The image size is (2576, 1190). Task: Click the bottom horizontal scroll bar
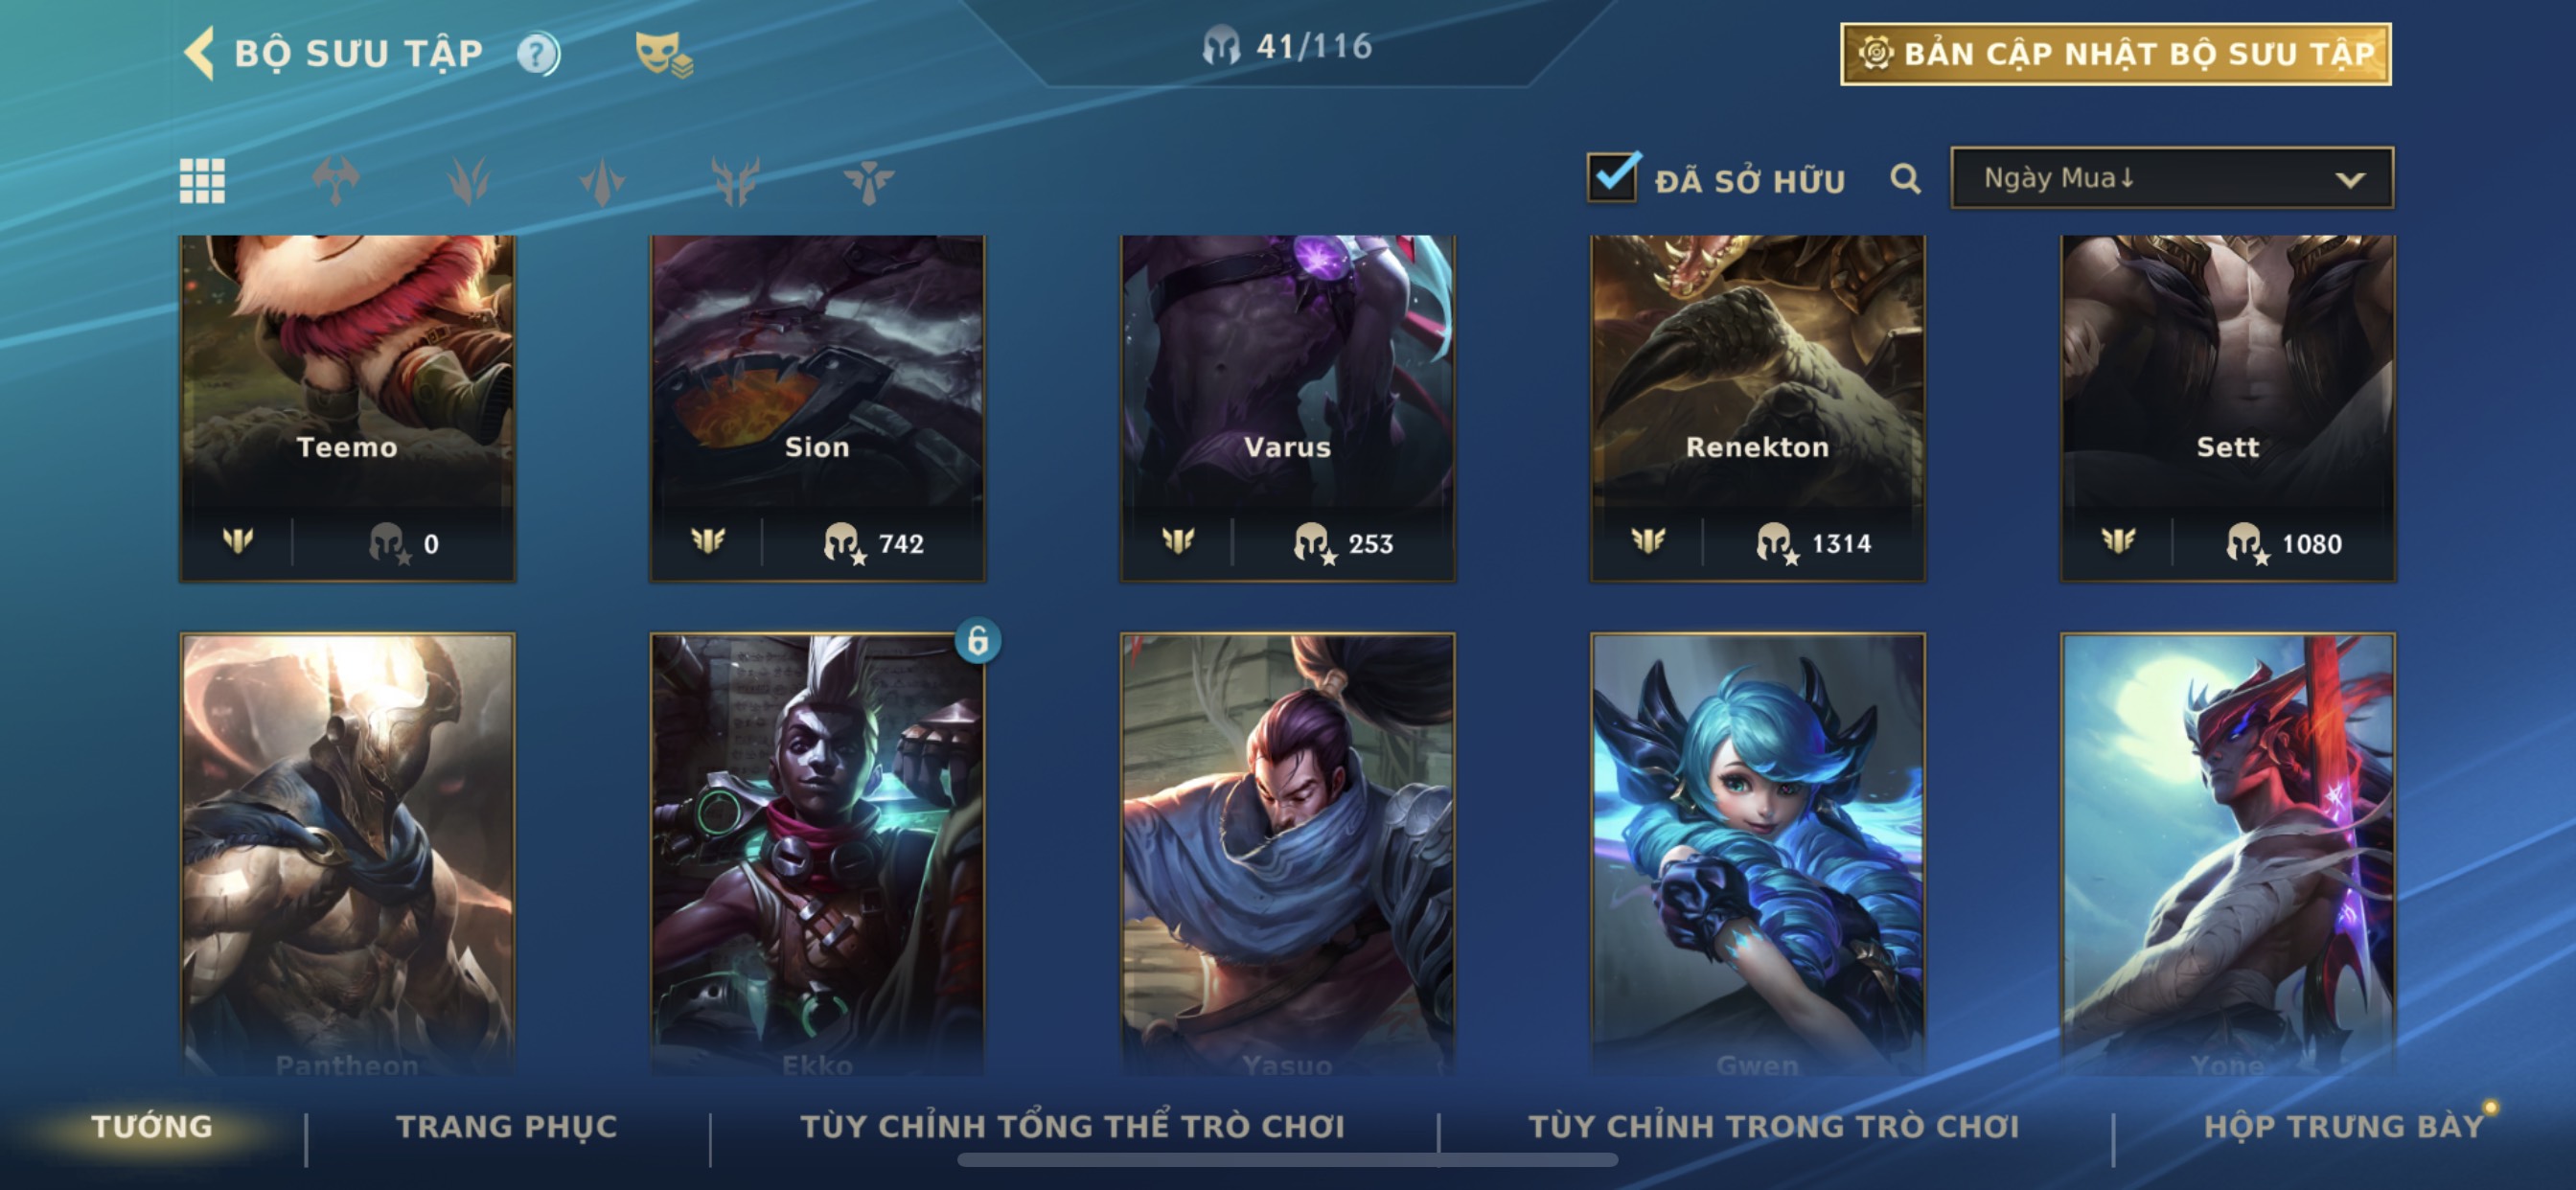pos(1287,1160)
